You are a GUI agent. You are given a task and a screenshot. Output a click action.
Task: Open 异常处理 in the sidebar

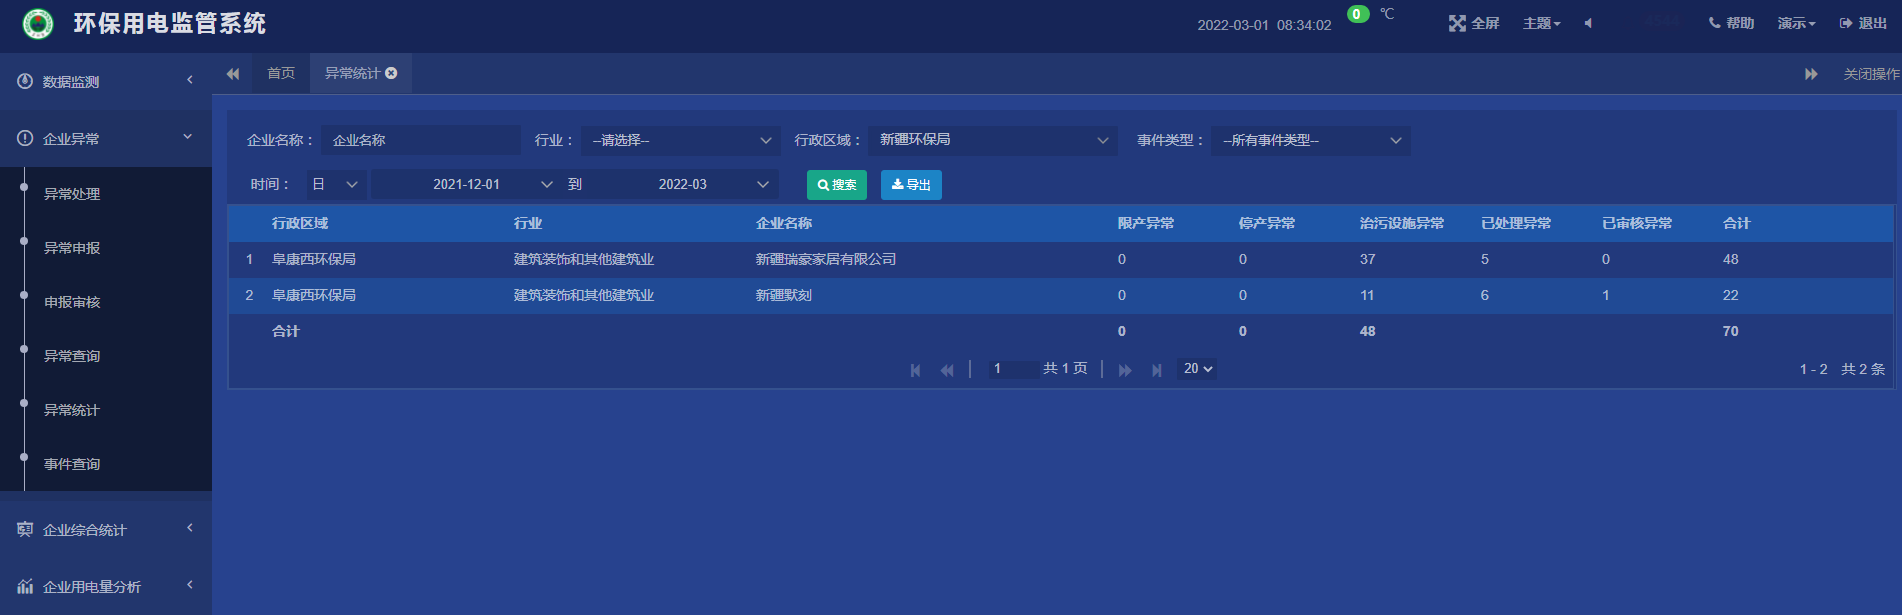click(x=72, y=194)
